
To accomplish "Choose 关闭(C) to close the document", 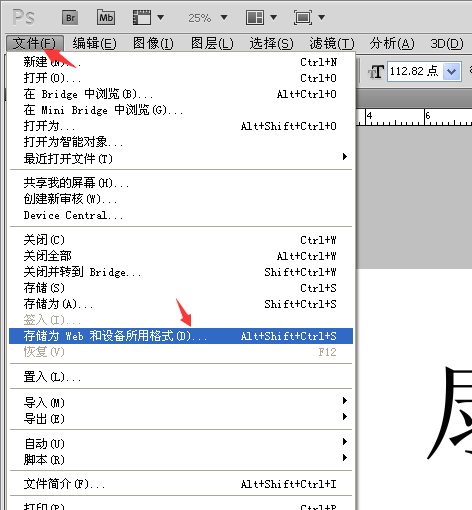I will [x=181, y=240].
